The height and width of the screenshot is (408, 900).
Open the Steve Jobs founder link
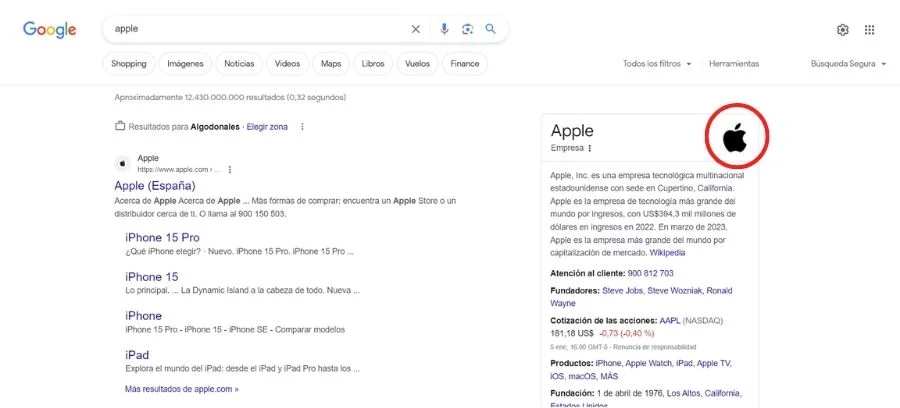click(623, 290)
